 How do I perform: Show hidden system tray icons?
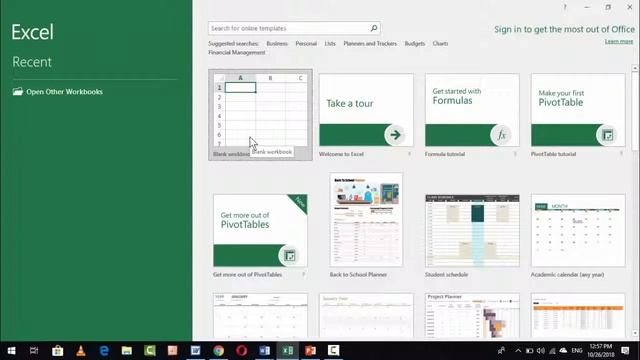click(x=518, y=351)
